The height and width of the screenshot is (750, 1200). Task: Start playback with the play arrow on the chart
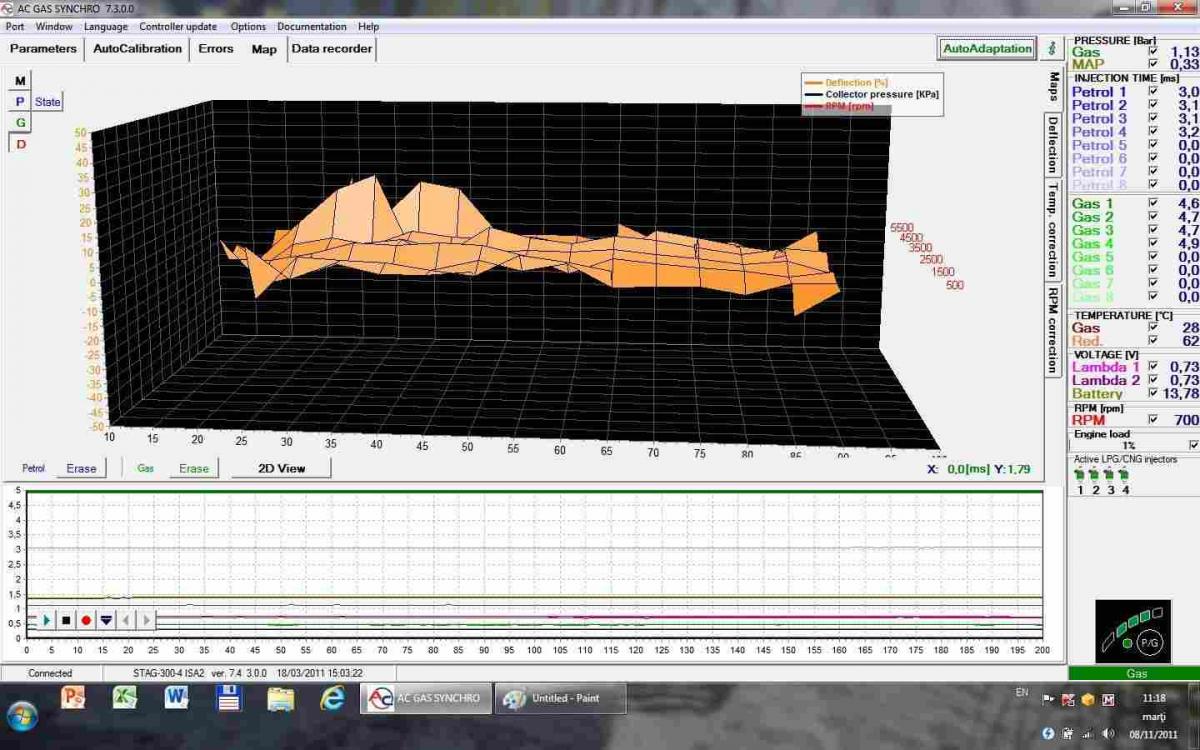46,620
